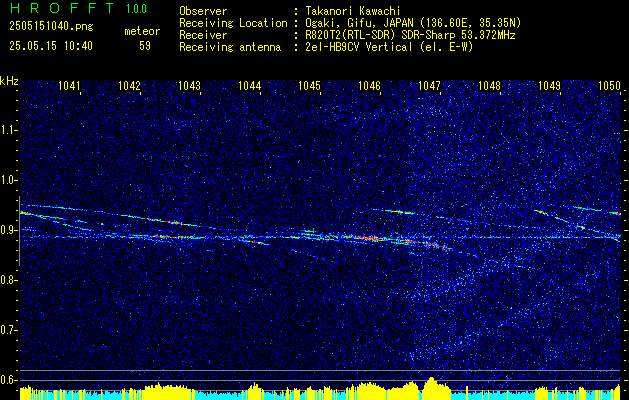
Task: Click the 1047 time marker
Action: click(x=429, y=85)
